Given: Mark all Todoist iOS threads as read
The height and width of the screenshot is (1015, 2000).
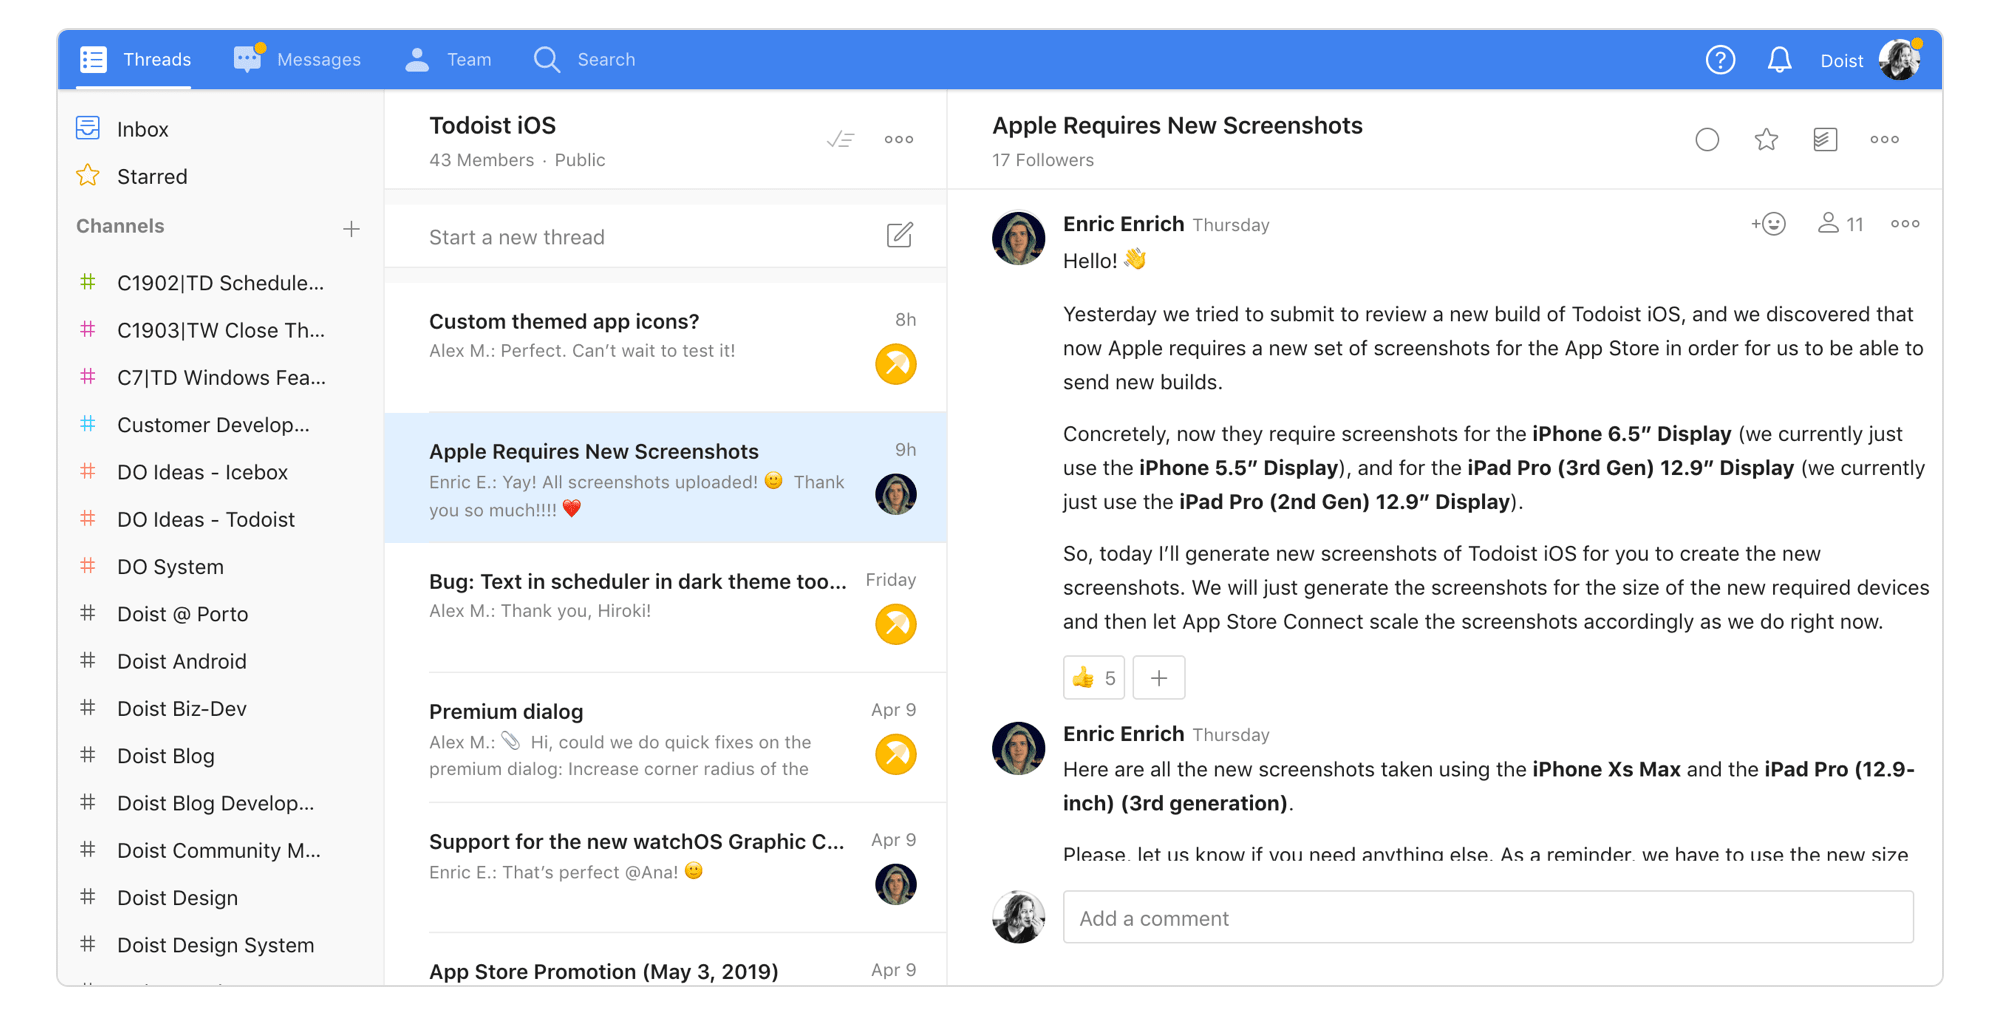Looking at the screenshot, I should pyautogui.click(x=841, y=139).
